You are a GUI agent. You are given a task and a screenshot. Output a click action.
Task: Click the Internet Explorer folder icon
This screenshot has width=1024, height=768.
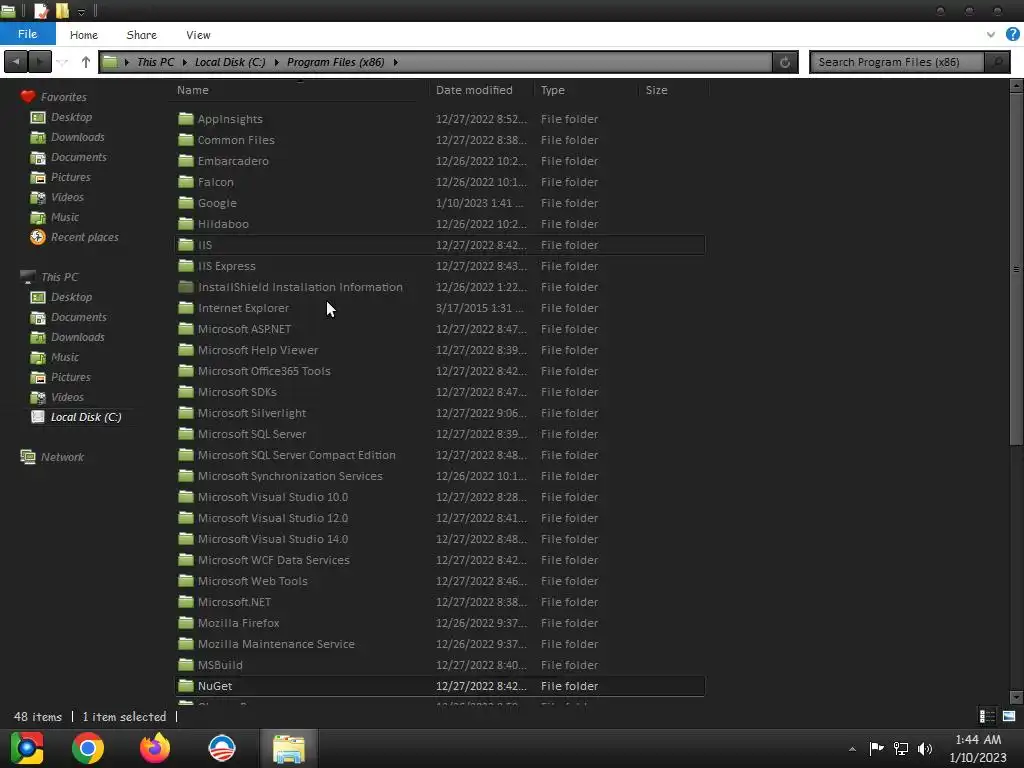coord(186,308)
